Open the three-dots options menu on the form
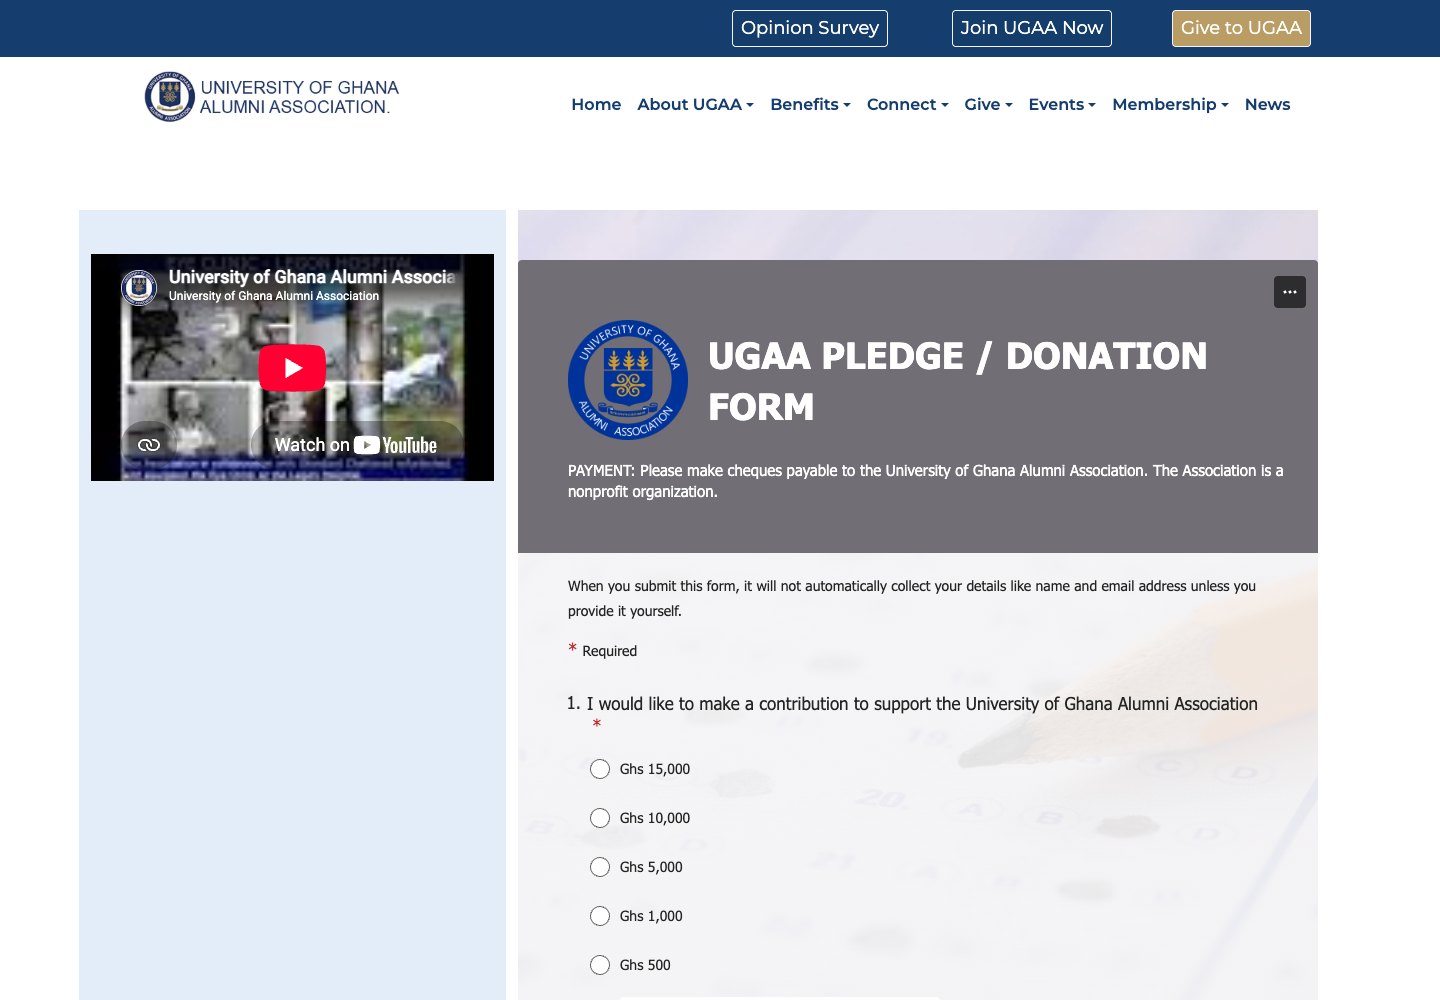 point(1290,292)
